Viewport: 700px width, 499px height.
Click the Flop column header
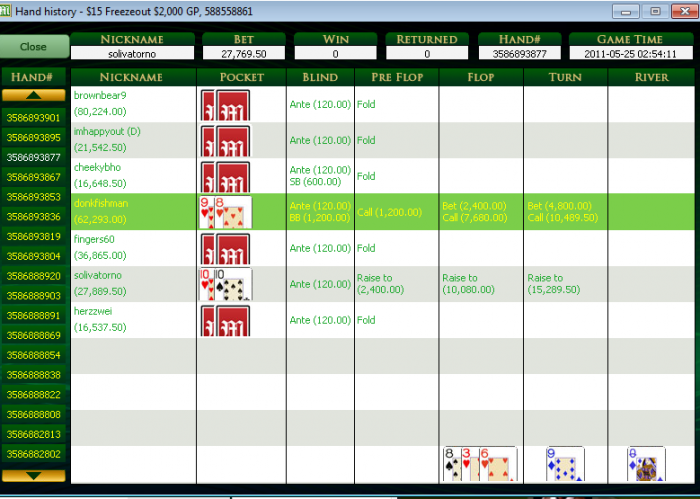pos(481,77)
